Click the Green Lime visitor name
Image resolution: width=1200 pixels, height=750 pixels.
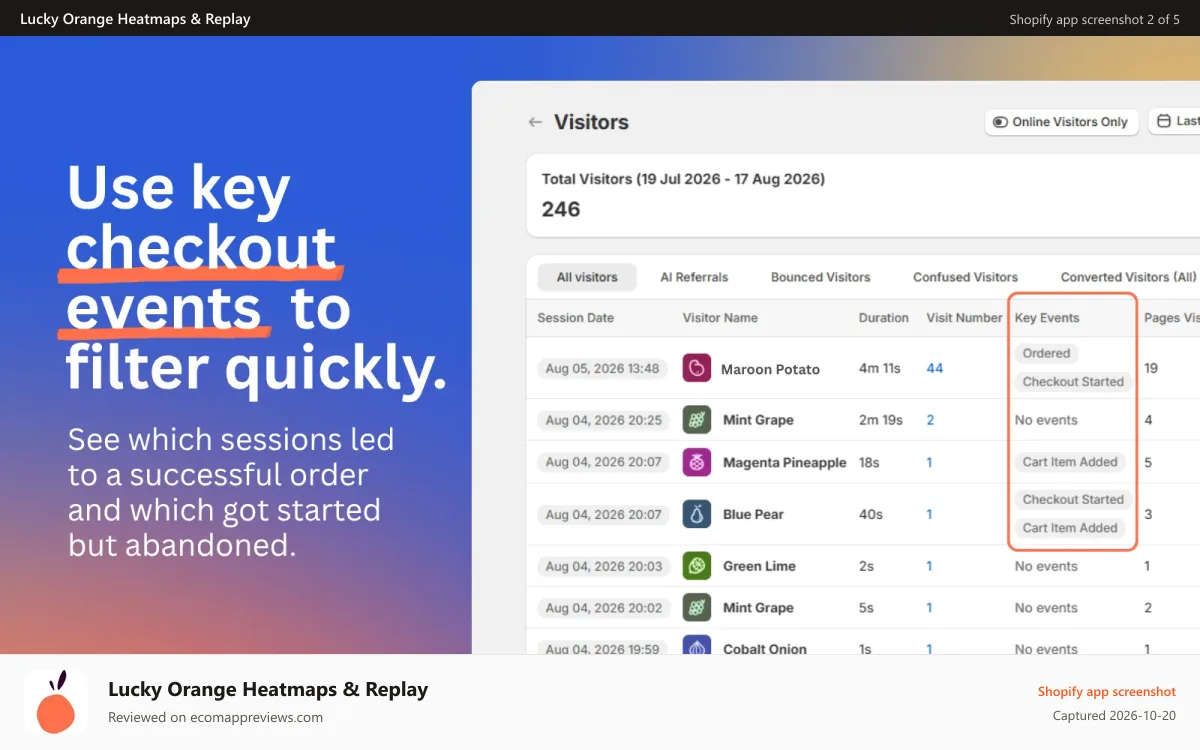click(x=759, y=566)
